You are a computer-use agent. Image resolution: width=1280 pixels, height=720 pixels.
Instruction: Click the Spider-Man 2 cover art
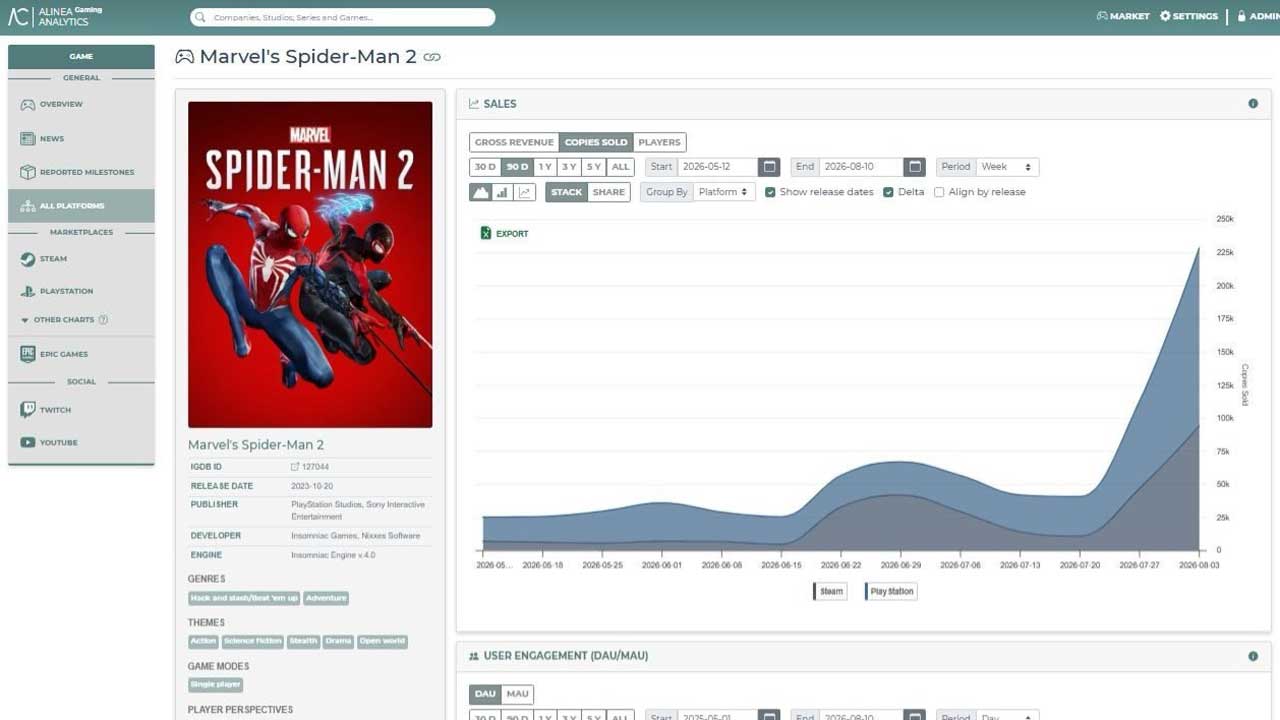310,265
